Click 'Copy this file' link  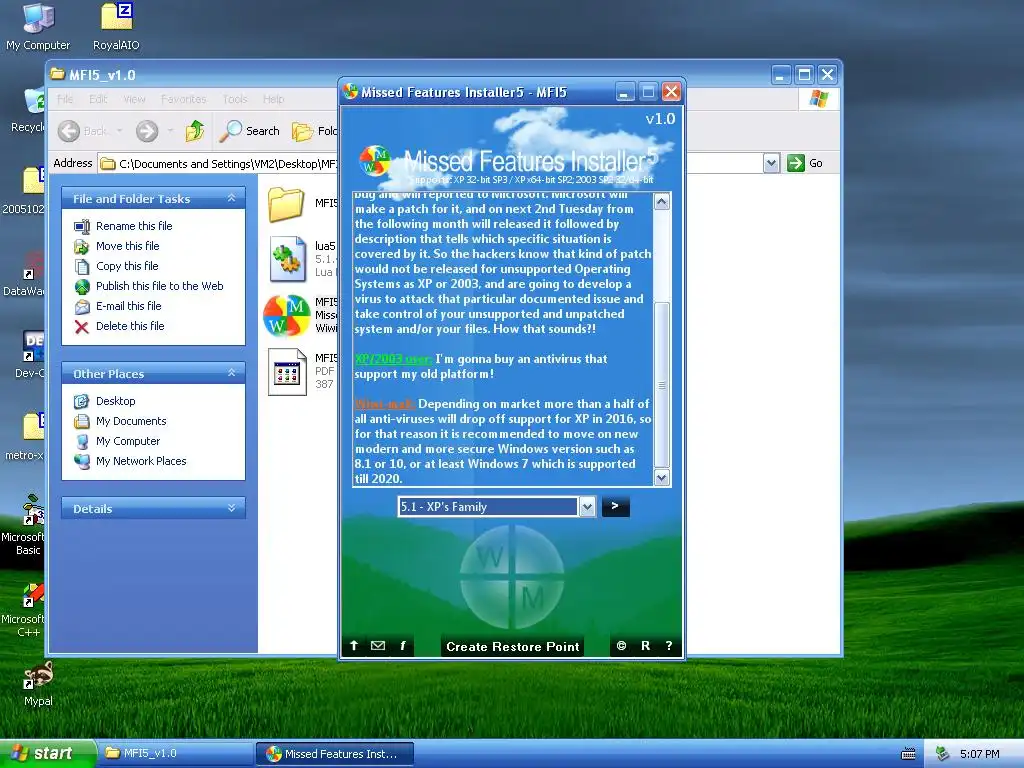pyautogui.click(x=127, y=266)
